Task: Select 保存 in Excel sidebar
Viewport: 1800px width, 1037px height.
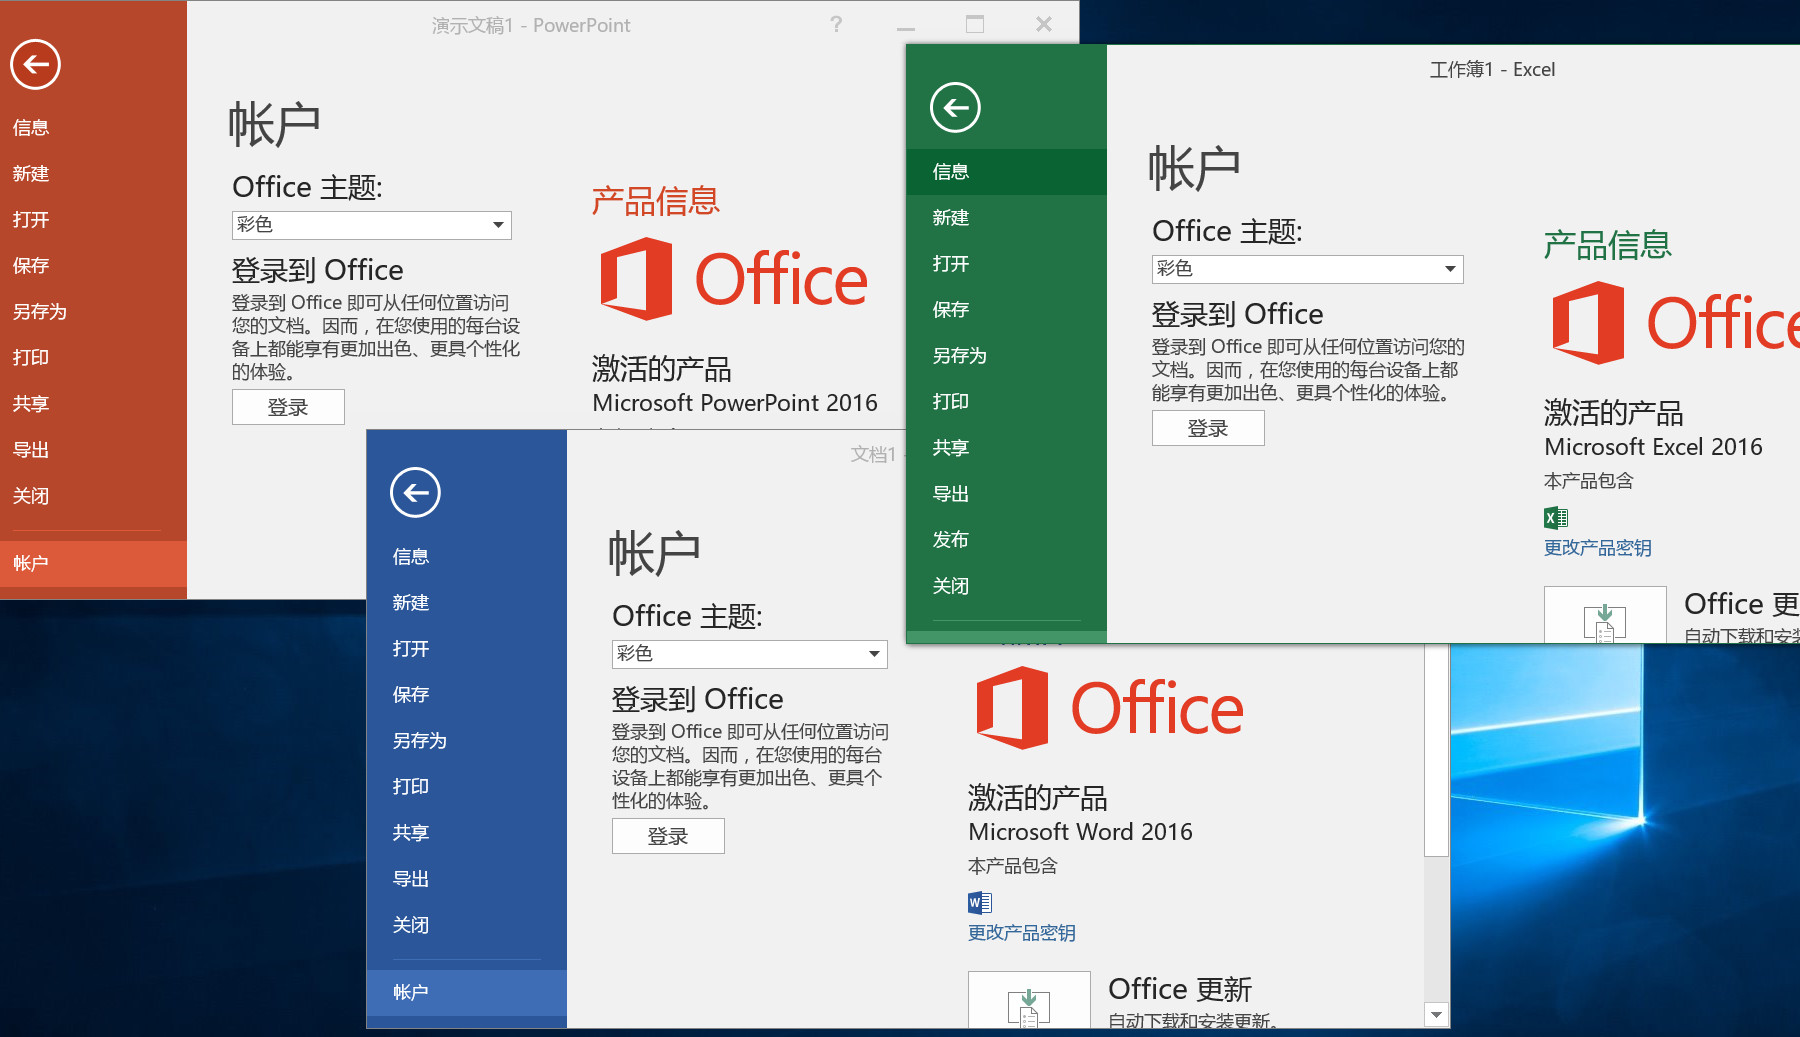Action: [x=1006, y=309]
